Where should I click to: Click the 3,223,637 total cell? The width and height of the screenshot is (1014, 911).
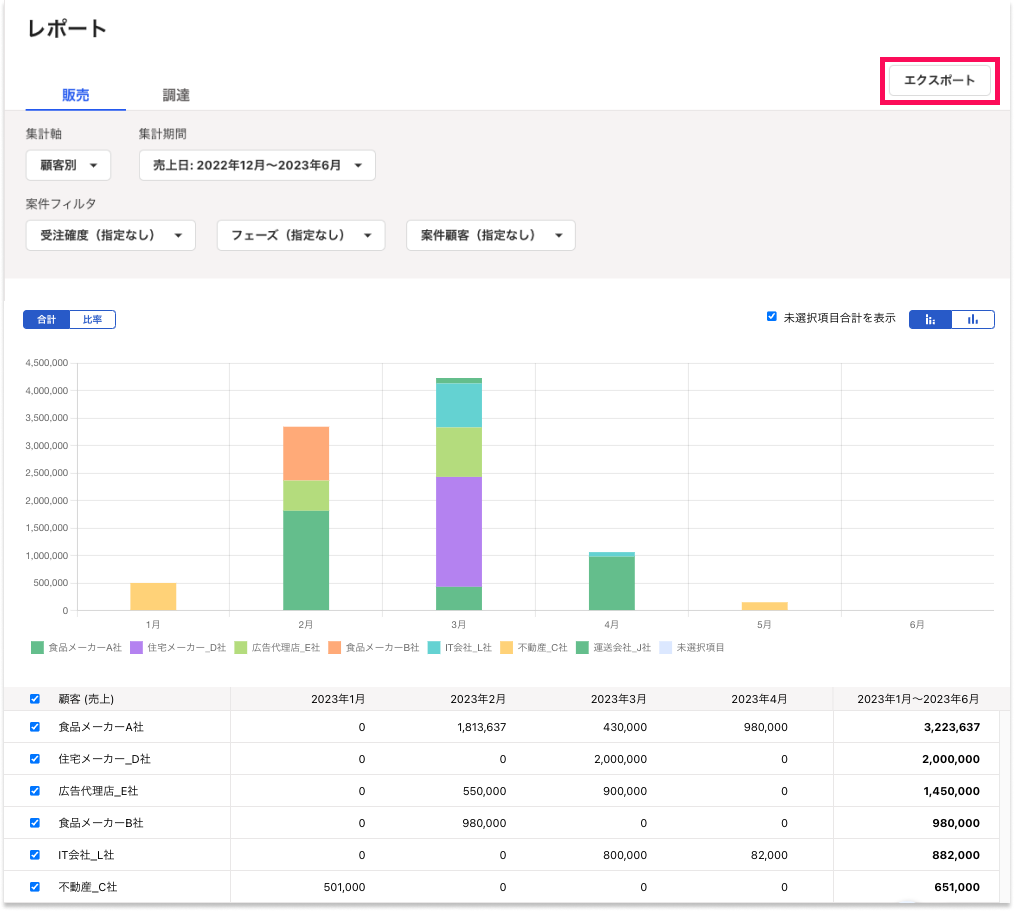952,727
